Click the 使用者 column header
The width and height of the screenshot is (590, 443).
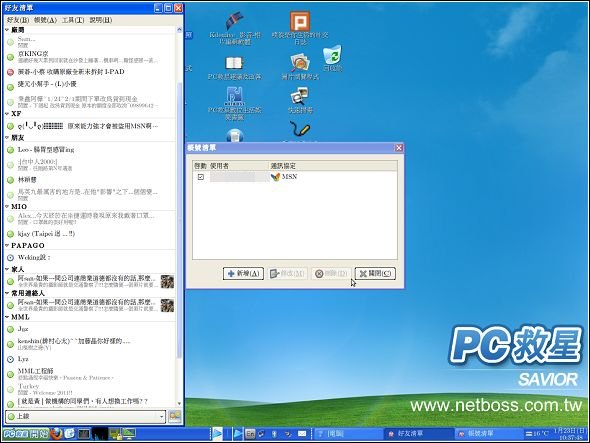pos(239,166)
